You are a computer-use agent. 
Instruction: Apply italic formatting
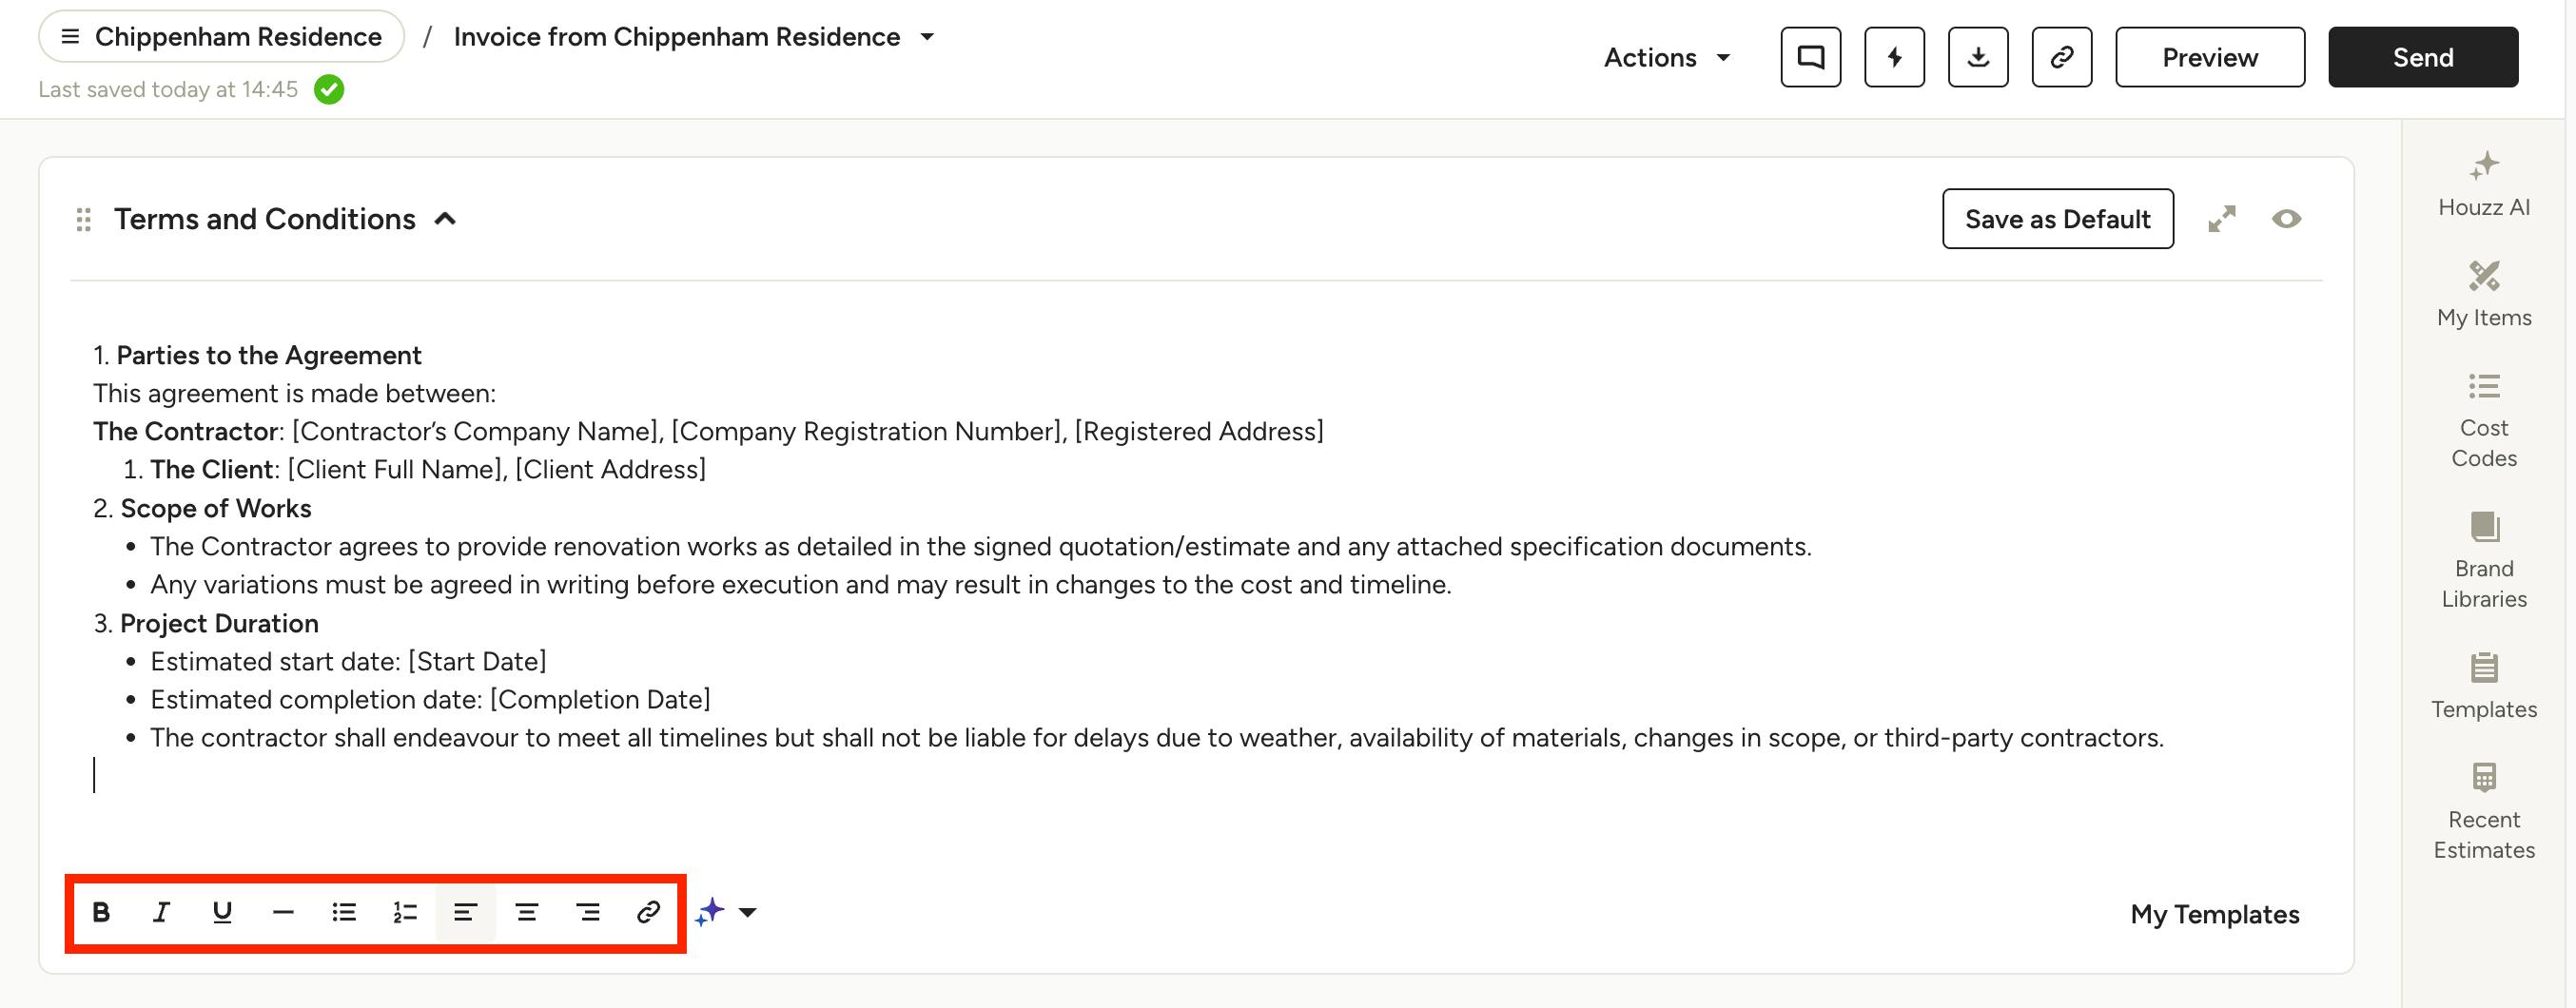click(161, 912)
